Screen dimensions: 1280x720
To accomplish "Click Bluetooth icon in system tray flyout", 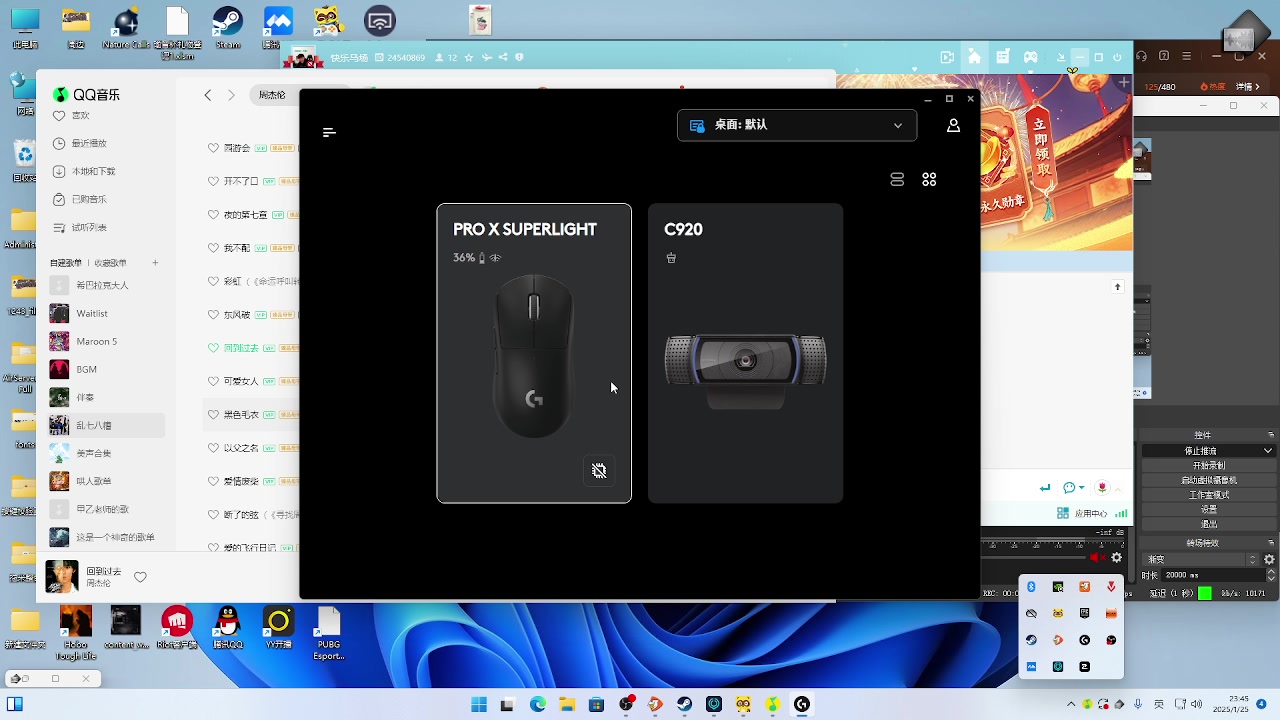I will tap(1031, 586).
